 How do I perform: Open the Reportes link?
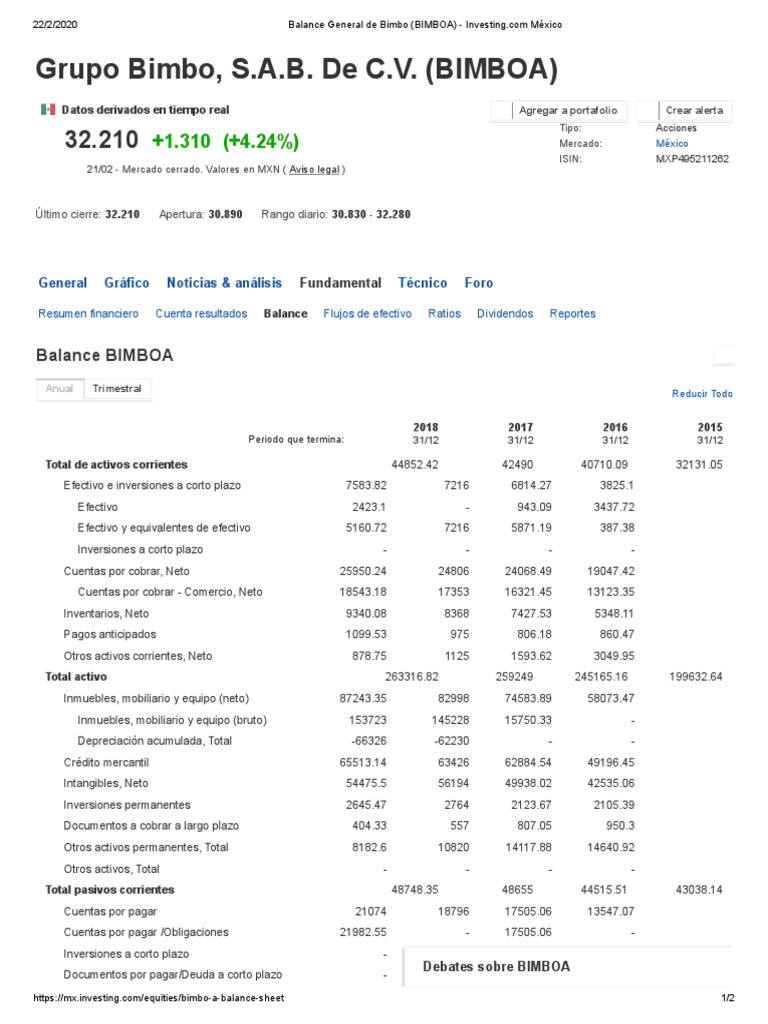coord(573,313)
